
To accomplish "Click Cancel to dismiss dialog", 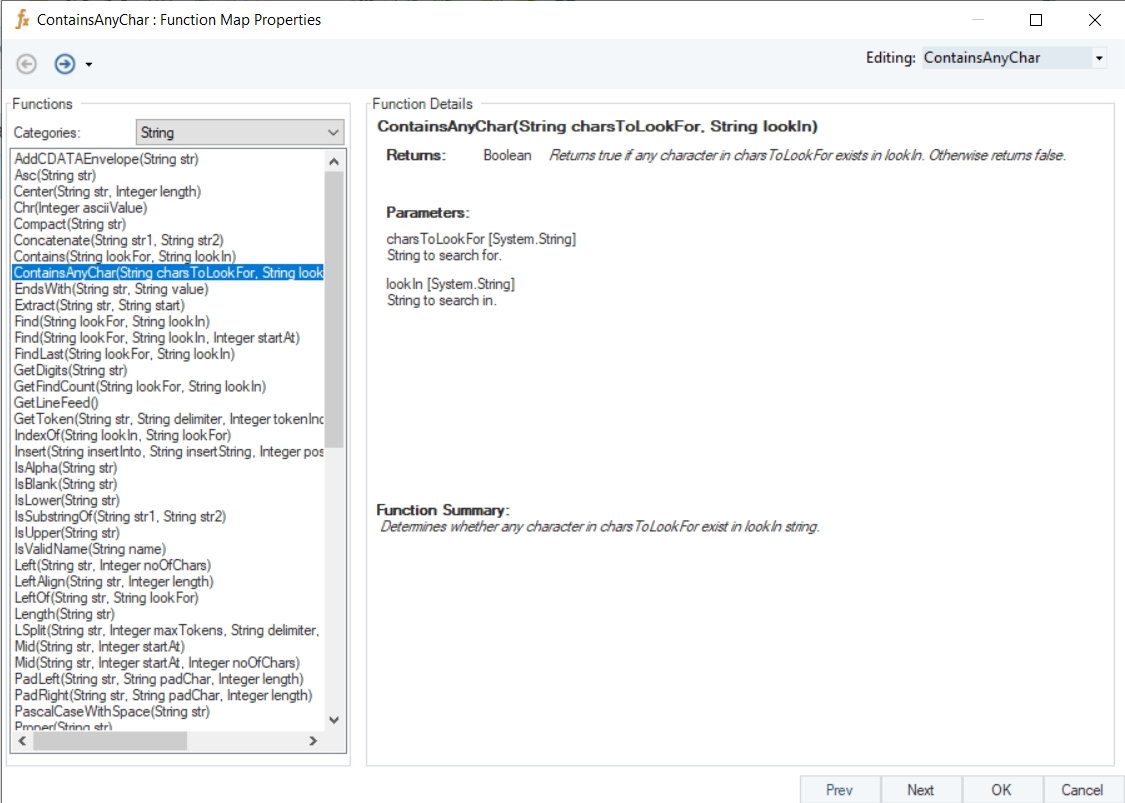I will 1082,789.
